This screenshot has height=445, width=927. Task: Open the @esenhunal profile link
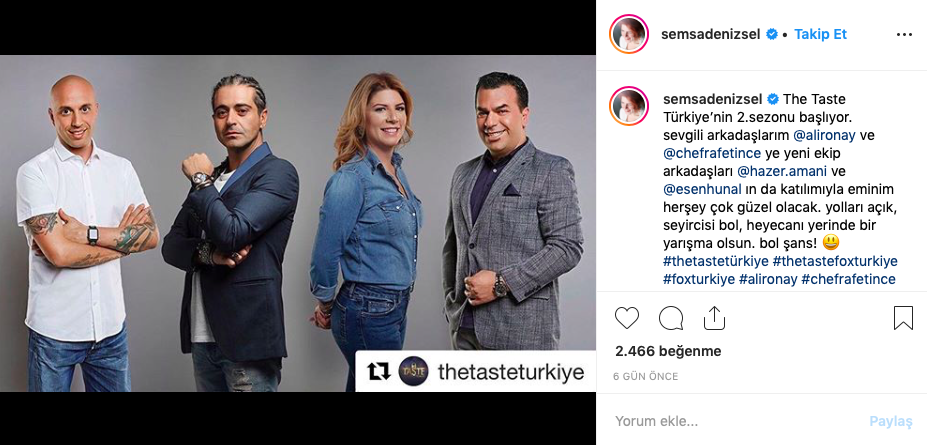(702, 189)
